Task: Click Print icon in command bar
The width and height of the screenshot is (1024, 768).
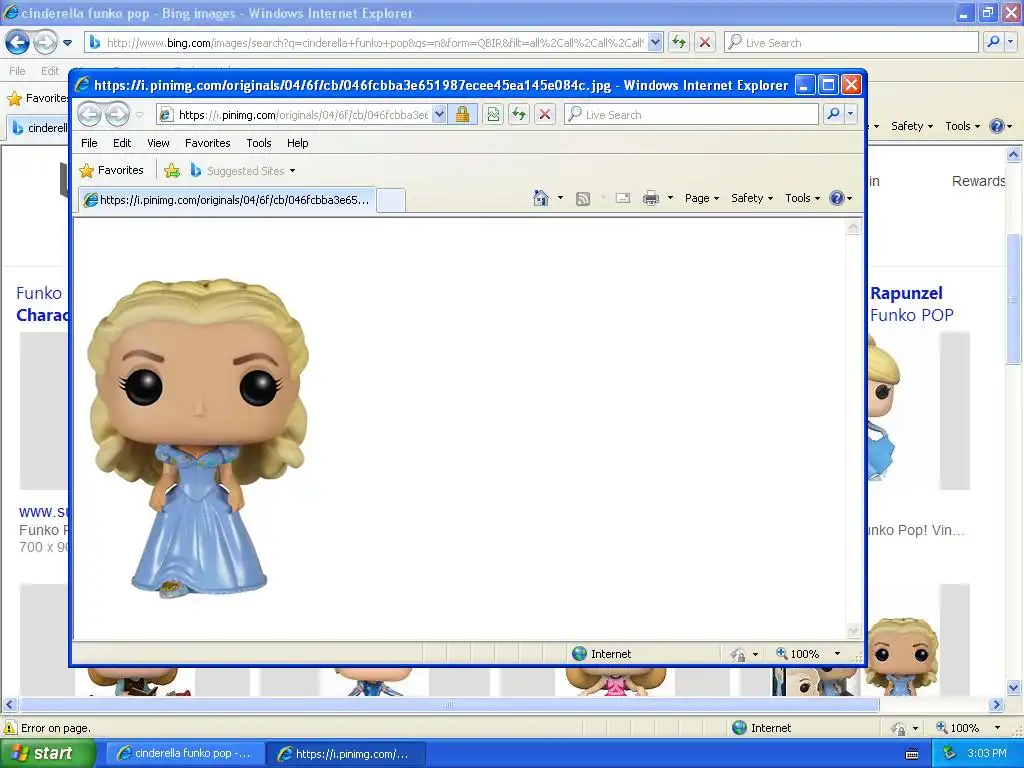Action: pos(651,198)
